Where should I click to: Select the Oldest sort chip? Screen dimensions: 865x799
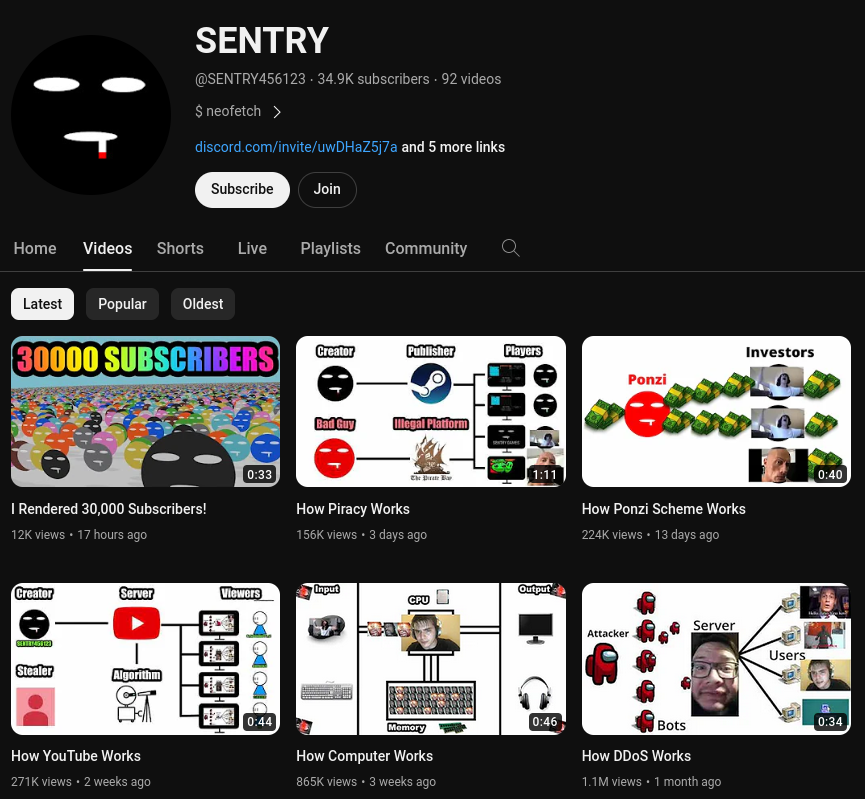pos(203,304)
